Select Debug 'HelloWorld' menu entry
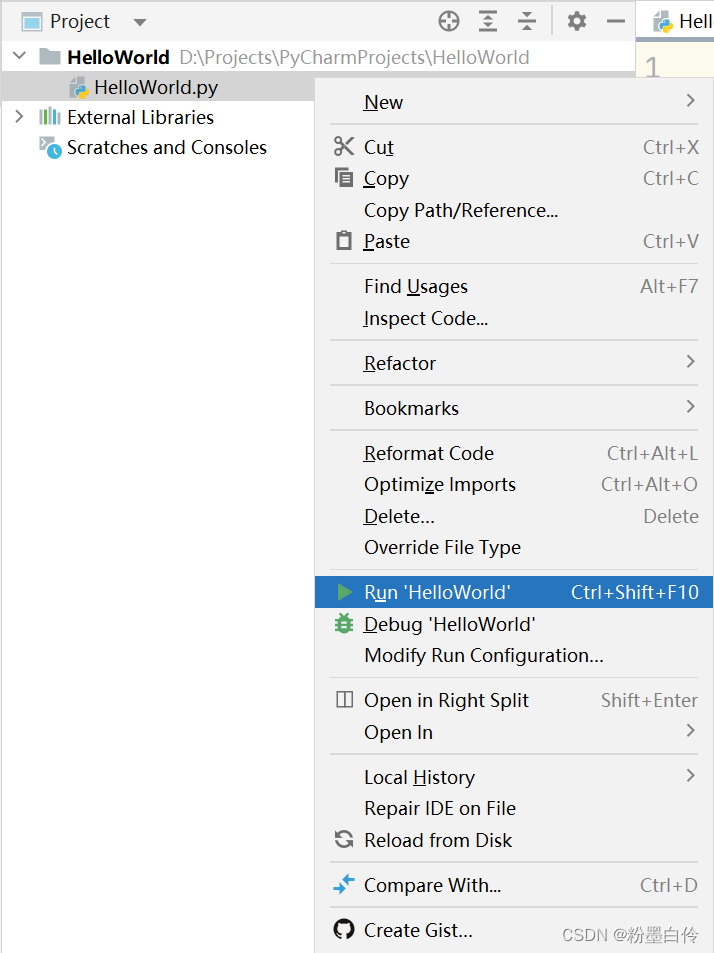Screen dimensions: 714x953 pos(514,624)
